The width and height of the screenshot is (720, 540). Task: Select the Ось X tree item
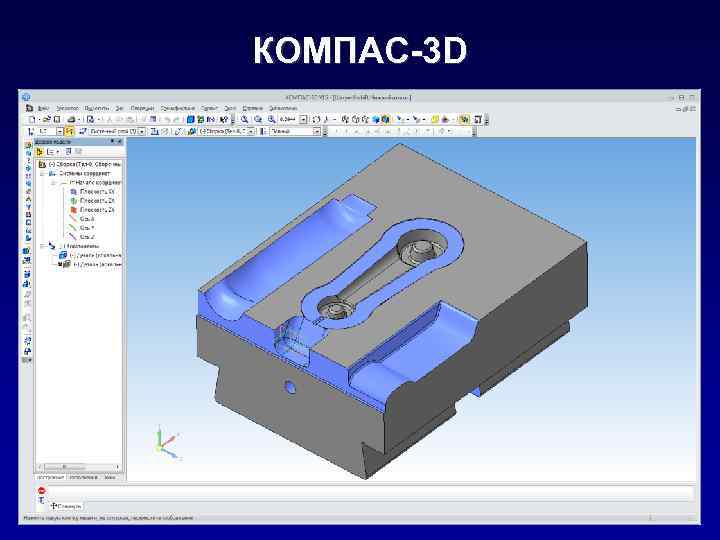(87, 219)
